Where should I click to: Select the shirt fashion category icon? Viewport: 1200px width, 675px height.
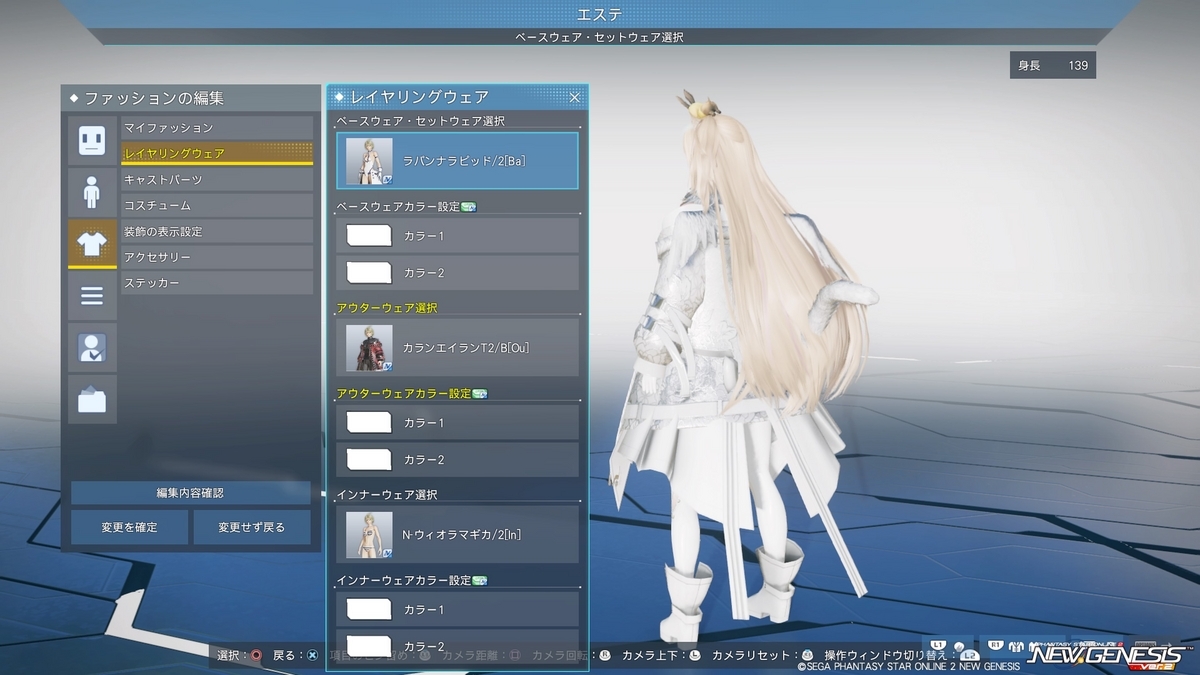tap(92, 244)
